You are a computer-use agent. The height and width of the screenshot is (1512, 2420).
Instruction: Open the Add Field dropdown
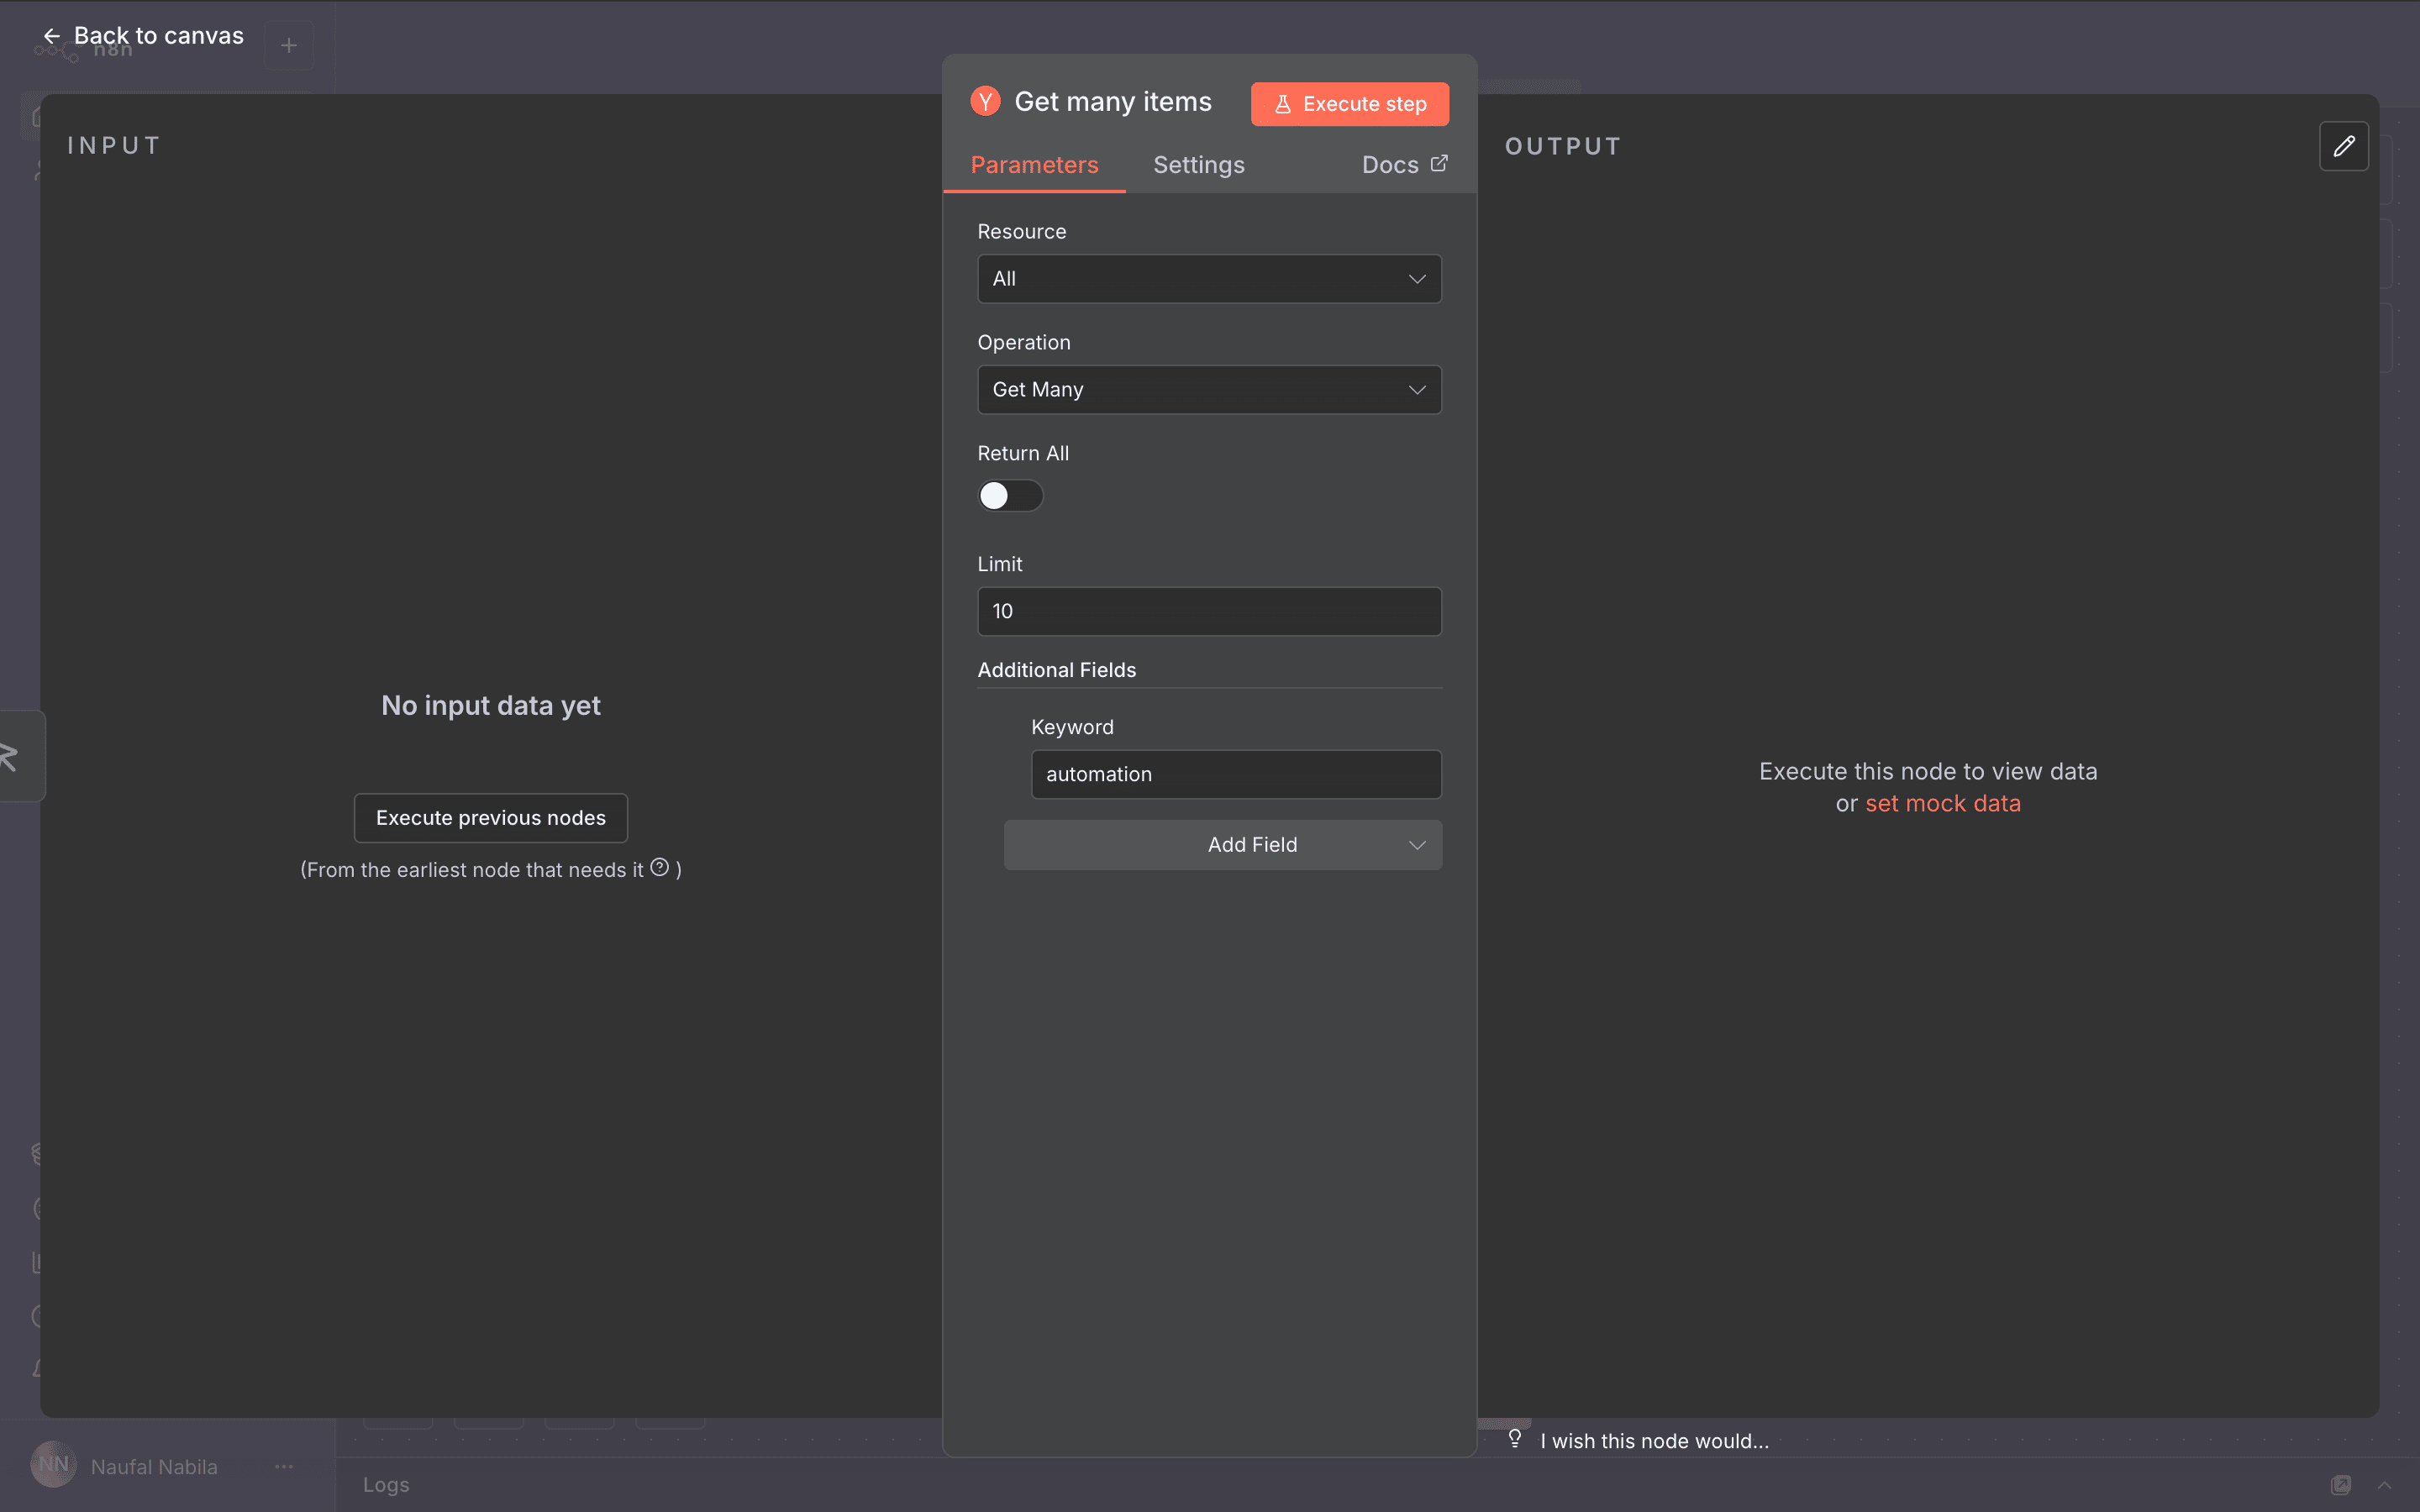[1222, 845]
